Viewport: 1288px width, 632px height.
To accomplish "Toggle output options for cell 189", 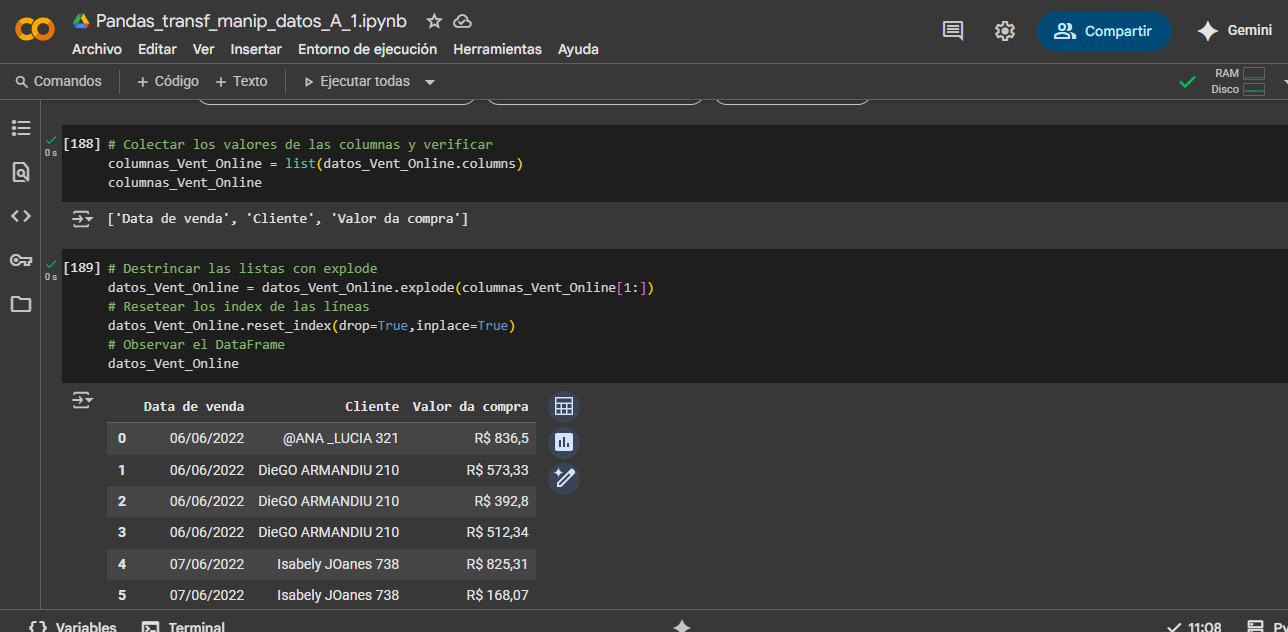I will [82, 400].
